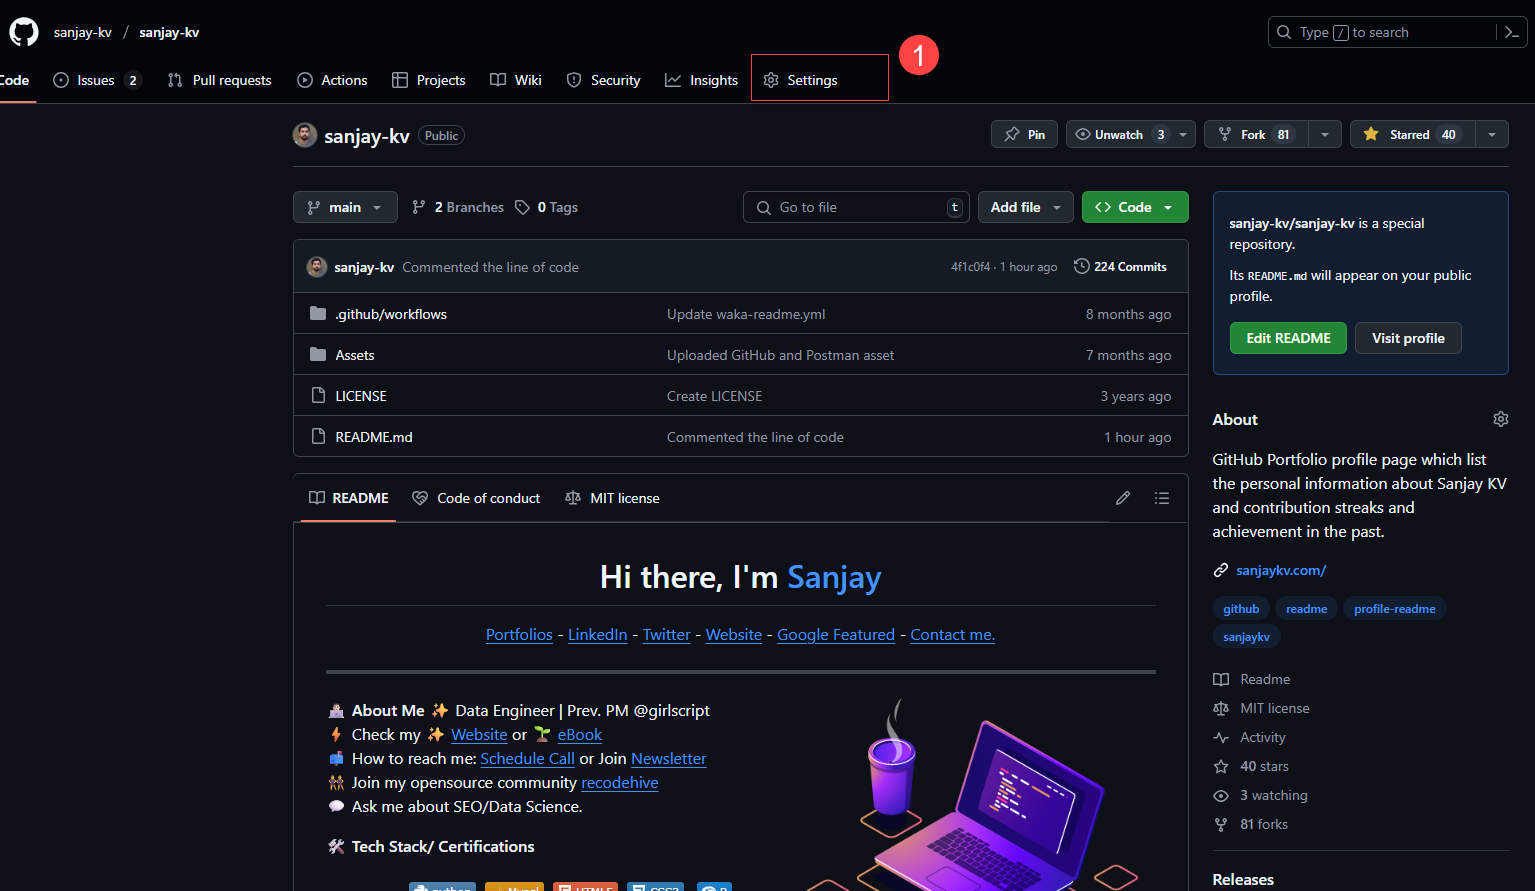This screenshot has height=891, width=1535.
Task: Open the .github/workflows folder
Action: [391, 314]
